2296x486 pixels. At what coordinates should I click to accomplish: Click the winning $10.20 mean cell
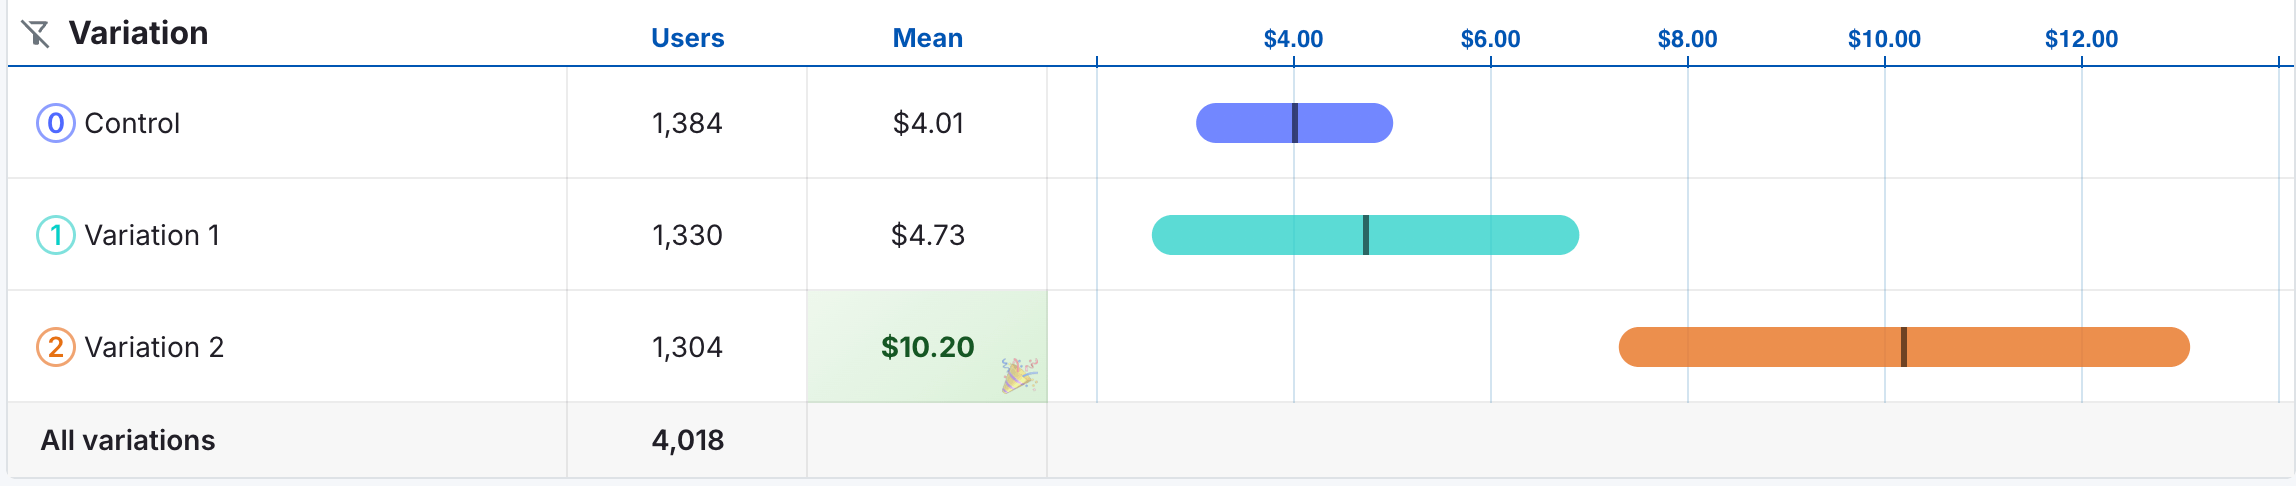[x=927, y=347]
